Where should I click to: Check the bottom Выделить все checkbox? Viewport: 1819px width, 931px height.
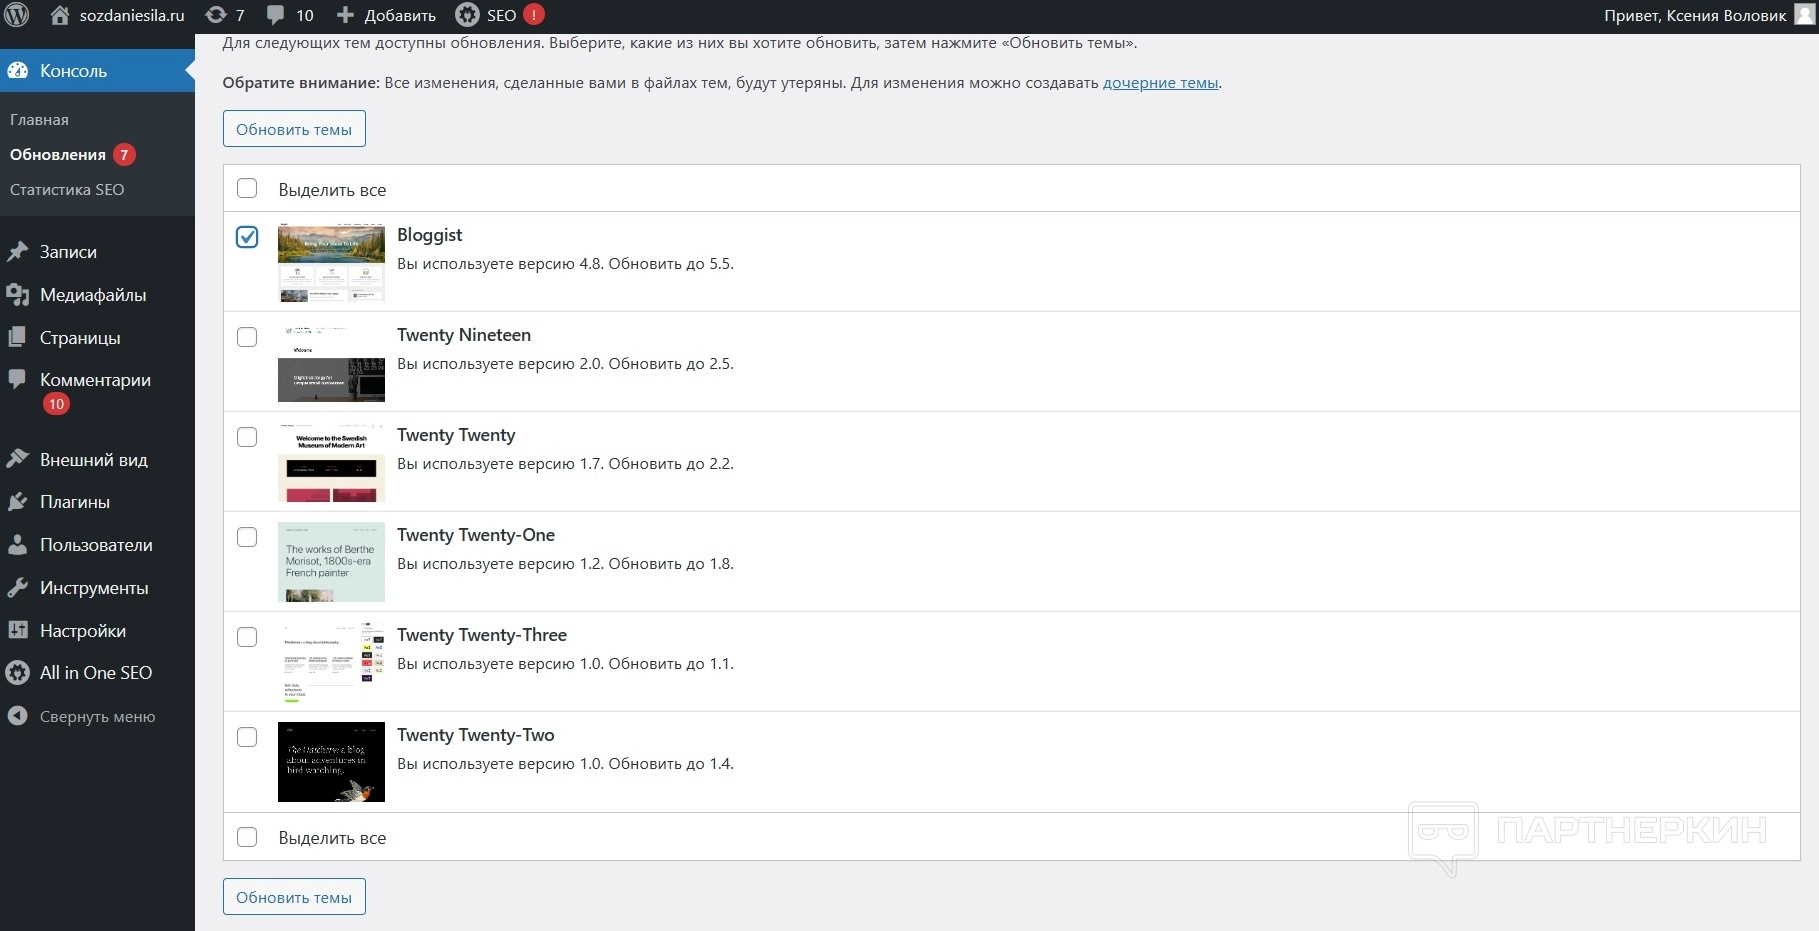247,837
